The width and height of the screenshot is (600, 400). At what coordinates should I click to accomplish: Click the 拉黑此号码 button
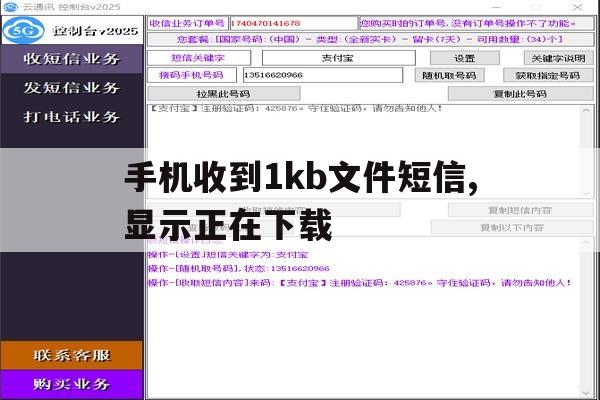pos(223,94)
